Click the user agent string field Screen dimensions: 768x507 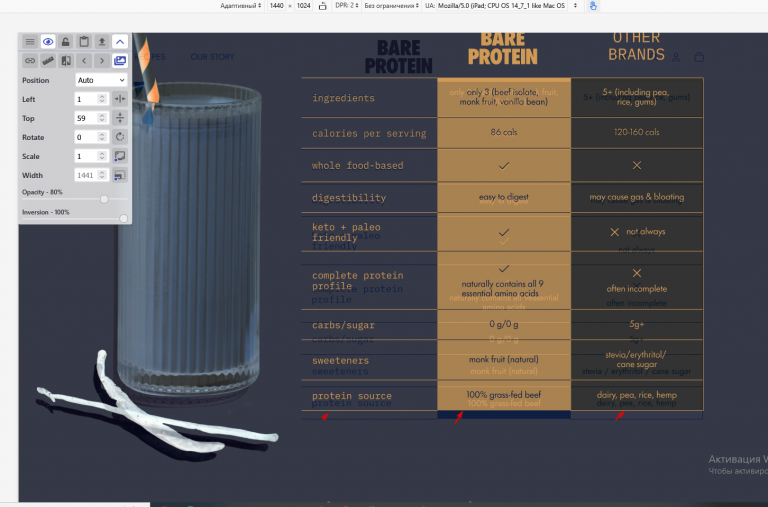coord(502,6)
